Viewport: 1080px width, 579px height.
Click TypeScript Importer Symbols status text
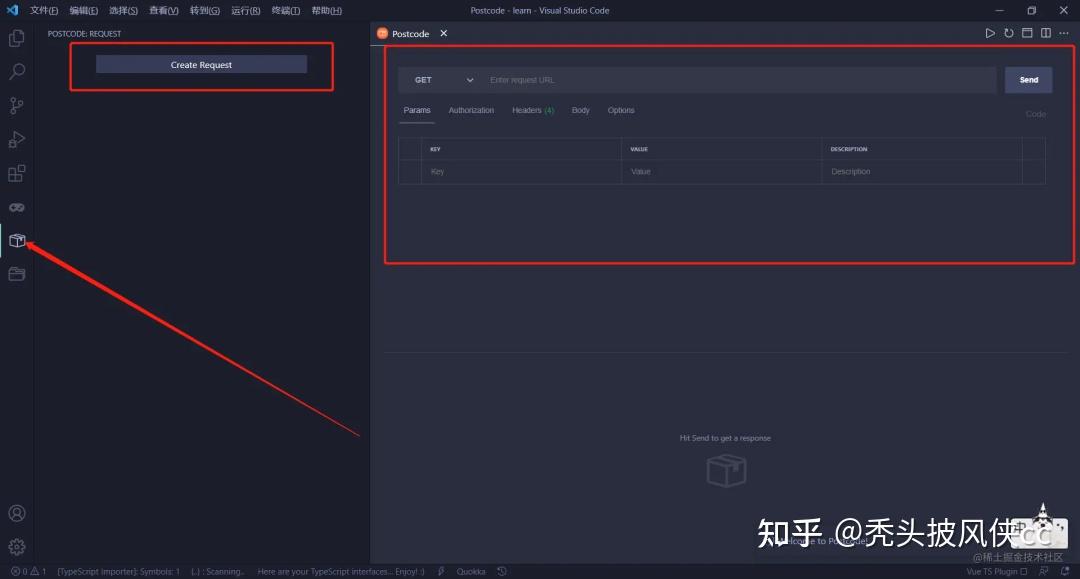[x=118, y=571]
